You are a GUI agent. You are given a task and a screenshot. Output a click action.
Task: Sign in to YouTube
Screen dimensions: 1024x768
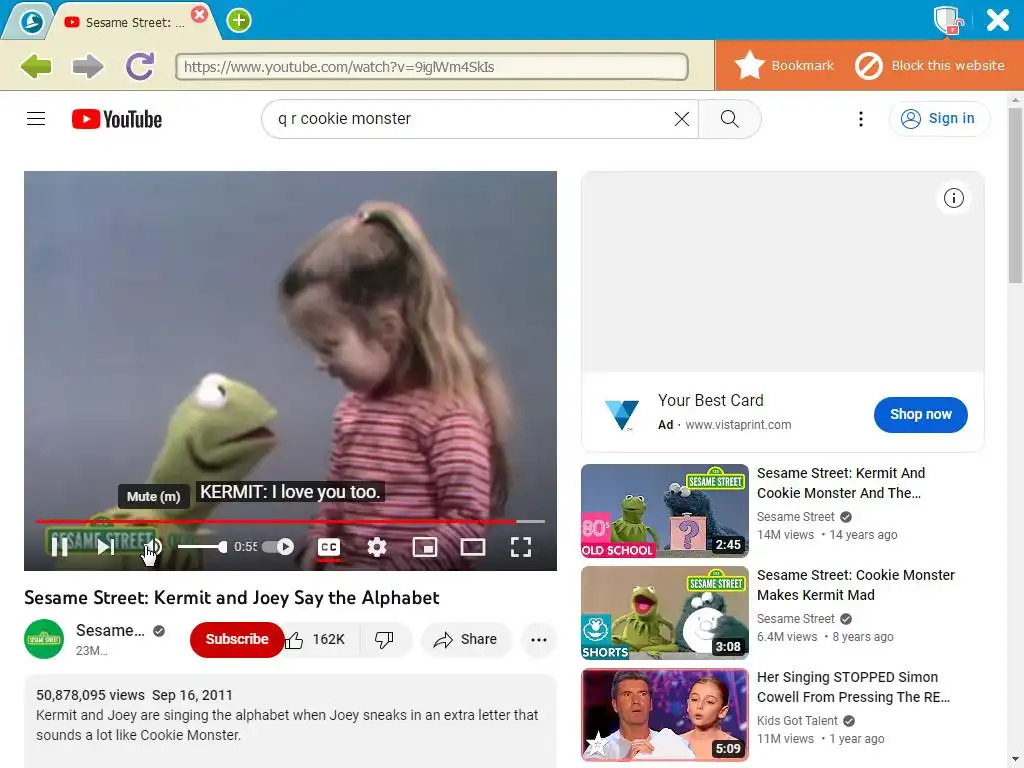939,119
